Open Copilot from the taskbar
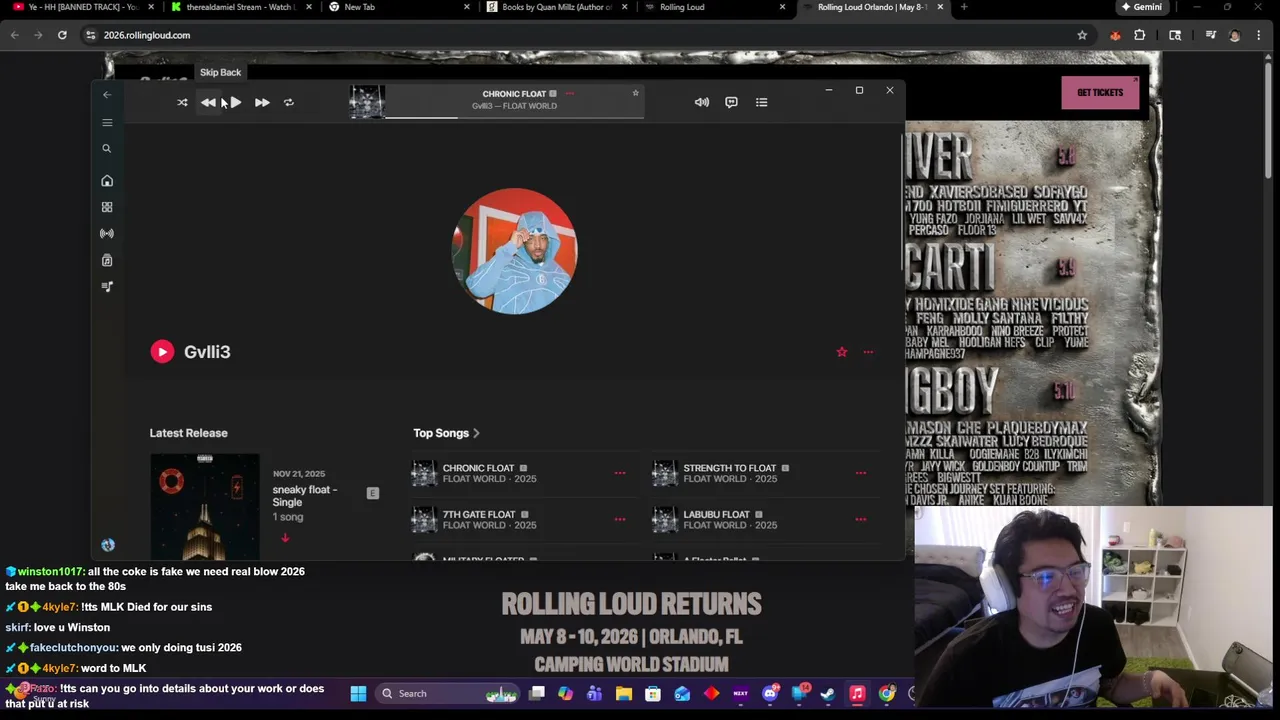The width and height of the screenshot is (1280, 720). pyautogui.click(x=565, y=693)
